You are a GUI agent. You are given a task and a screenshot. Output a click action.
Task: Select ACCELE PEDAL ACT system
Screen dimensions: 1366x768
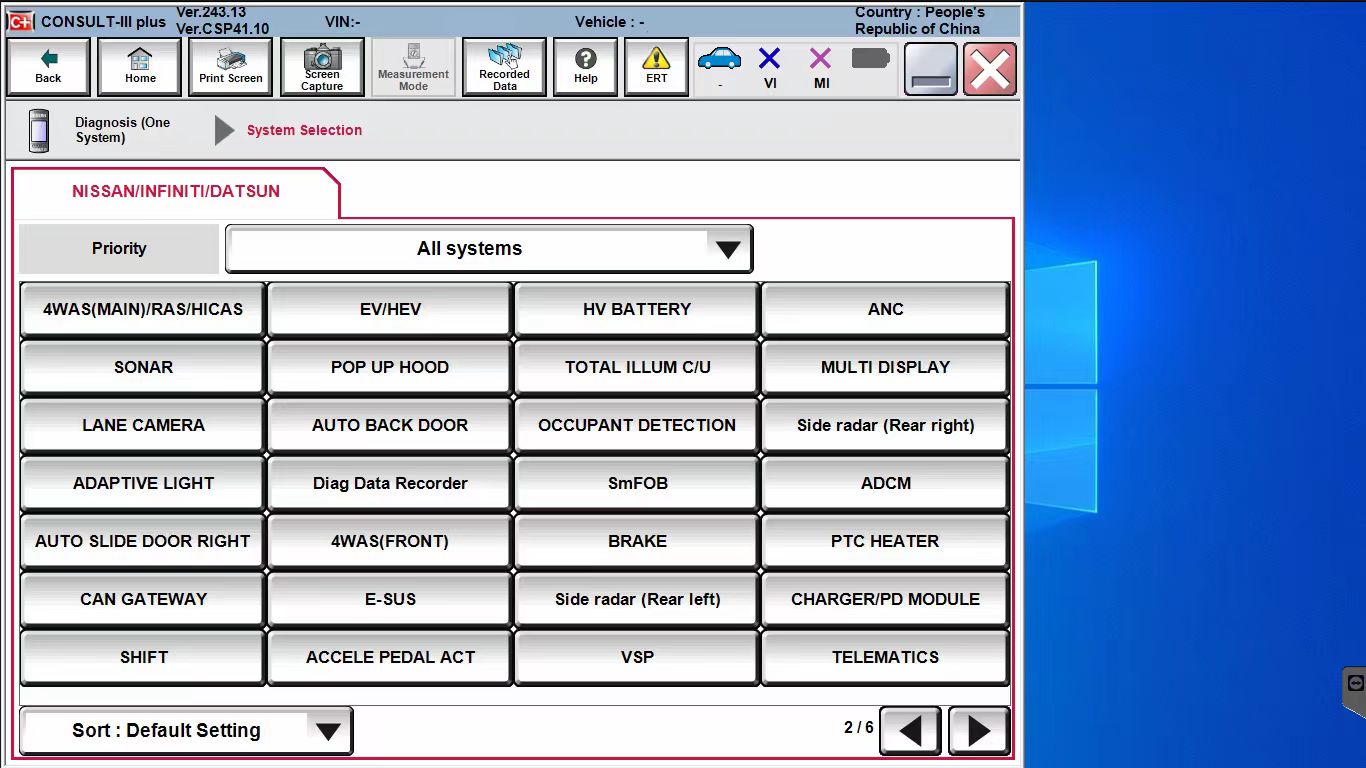pyautogui.click(x=390, y=658)
